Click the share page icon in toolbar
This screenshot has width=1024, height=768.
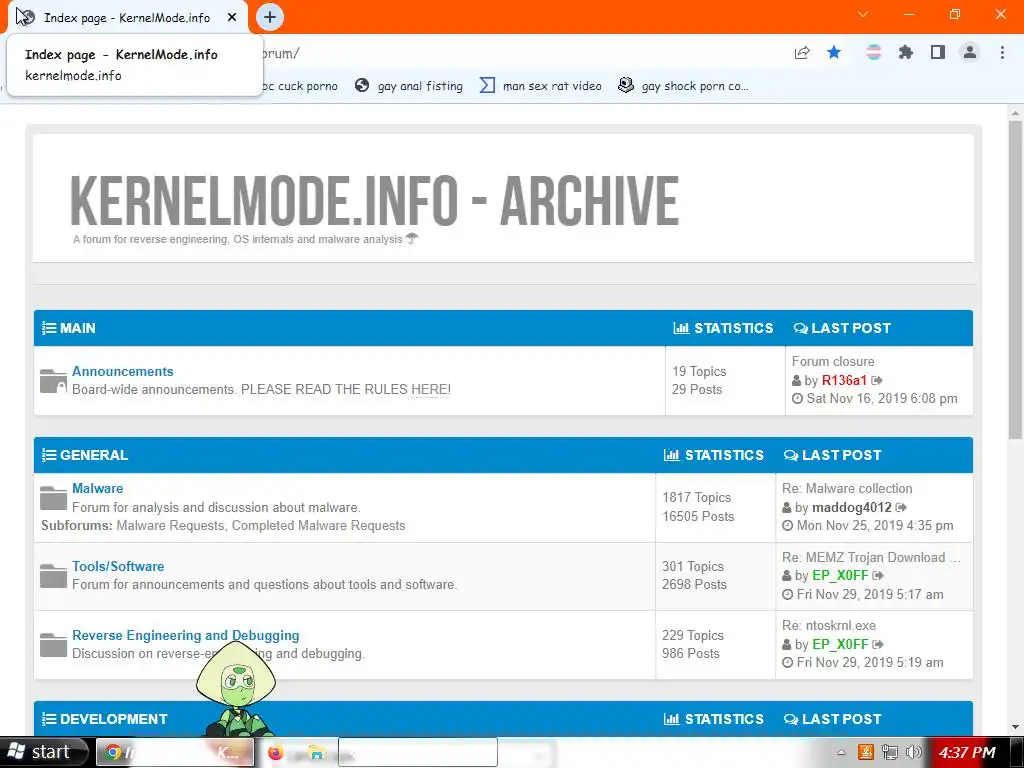tap(802, 53)
